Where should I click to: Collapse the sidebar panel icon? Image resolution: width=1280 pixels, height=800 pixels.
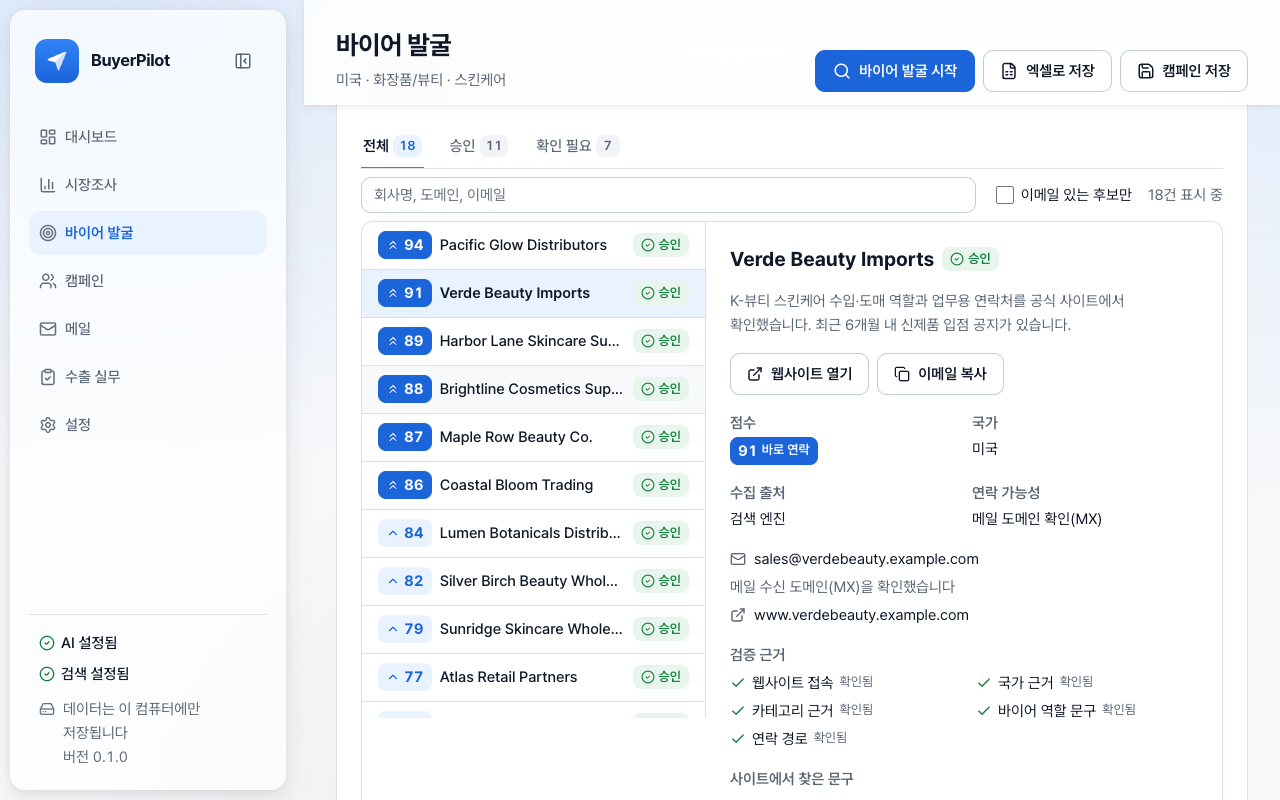pyautogui.click(x=243, y=61)
